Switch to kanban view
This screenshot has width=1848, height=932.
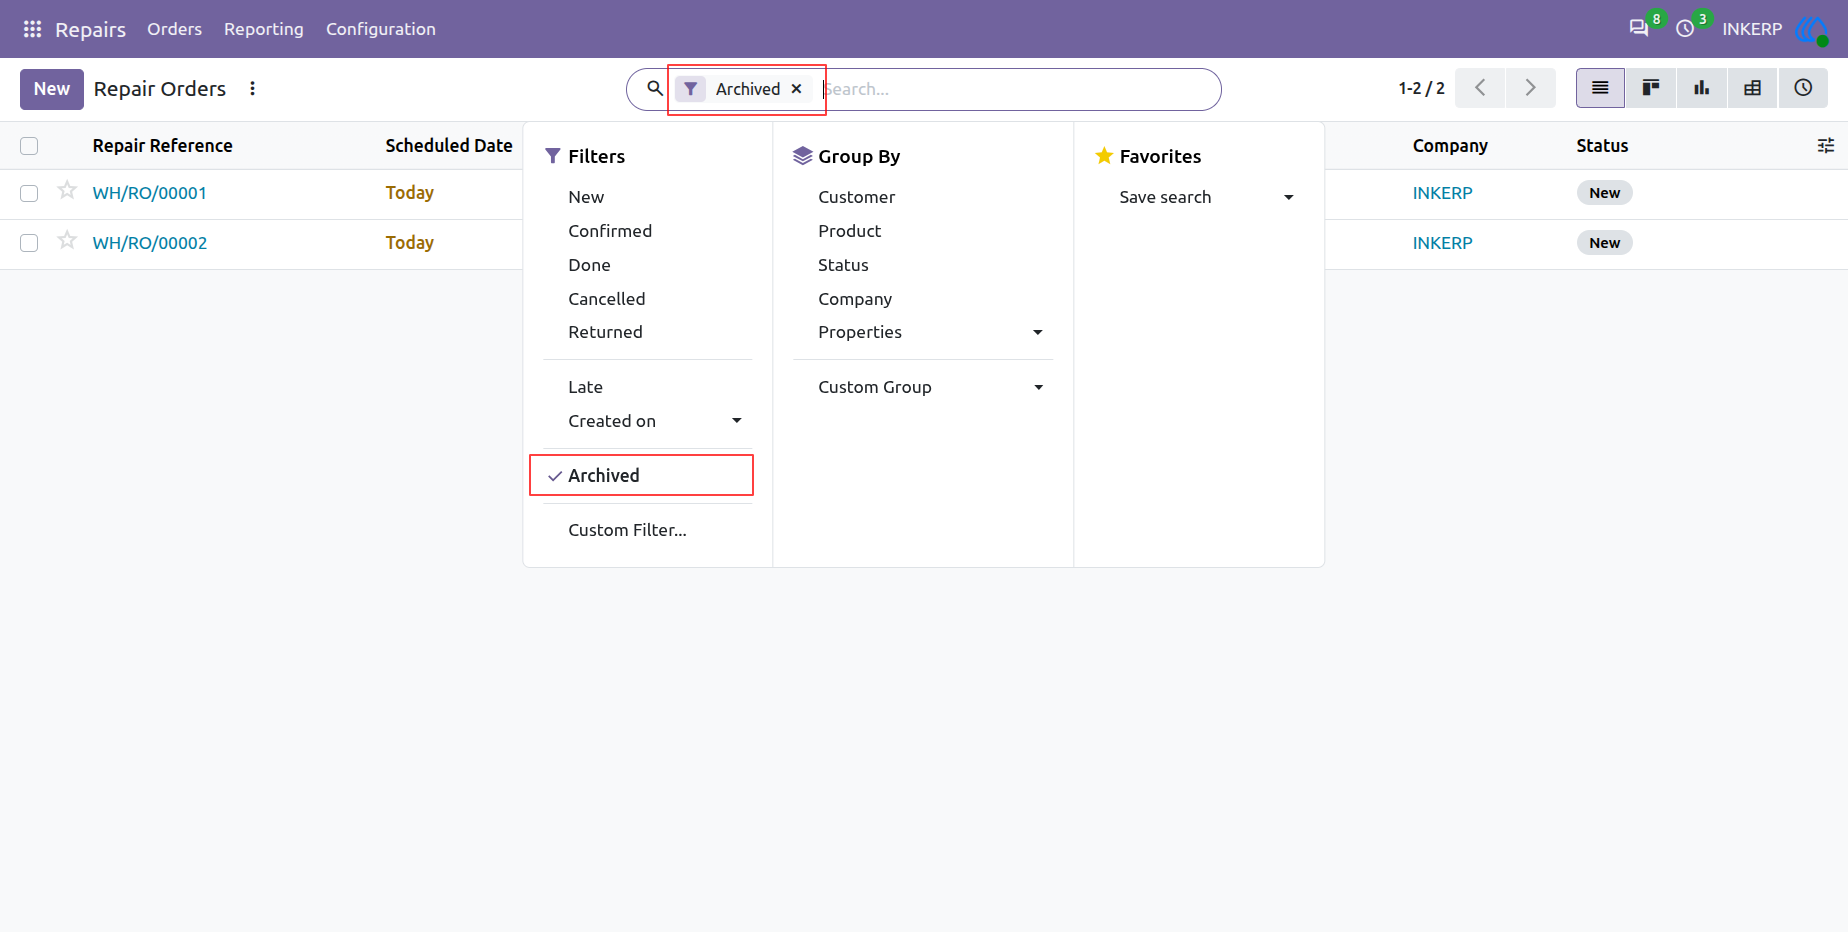click(1651, 88)
